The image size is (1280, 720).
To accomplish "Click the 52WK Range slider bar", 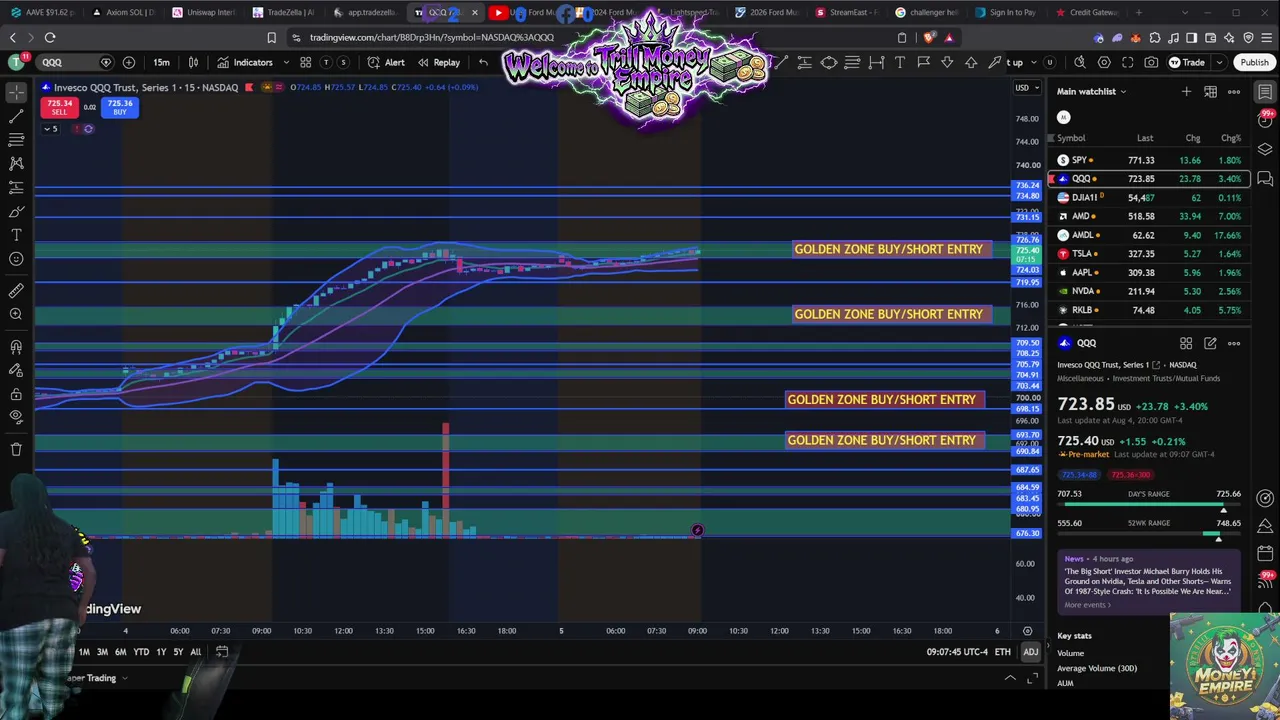I will 1149,534.
